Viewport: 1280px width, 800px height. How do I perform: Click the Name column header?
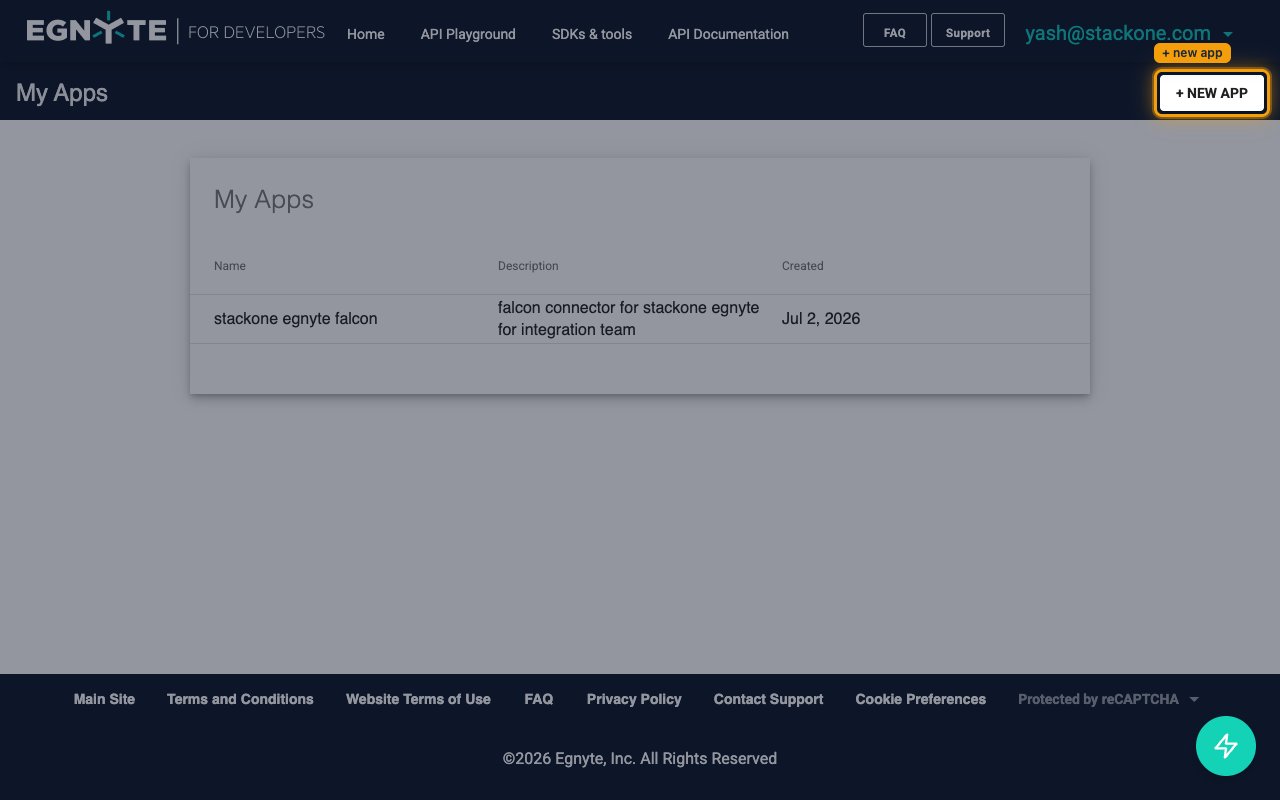point(230,266)
